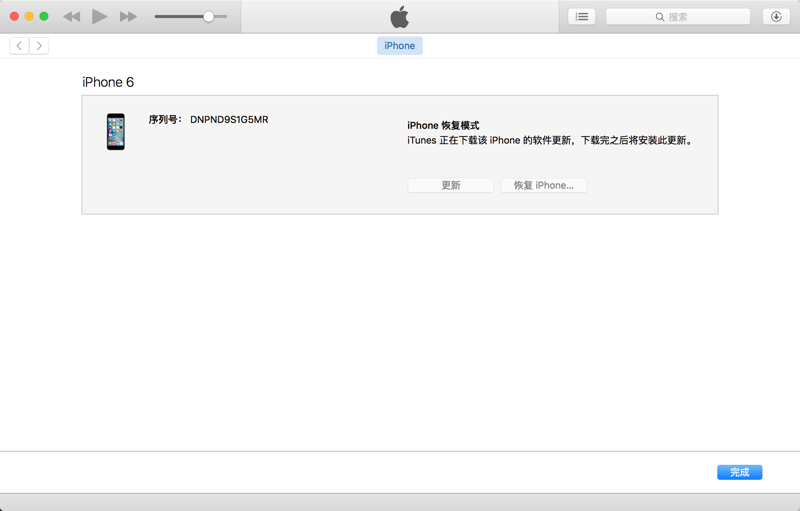Click the 恢复 iPhone... button
The width and height of the screenshot is (800, 511).
543,185
